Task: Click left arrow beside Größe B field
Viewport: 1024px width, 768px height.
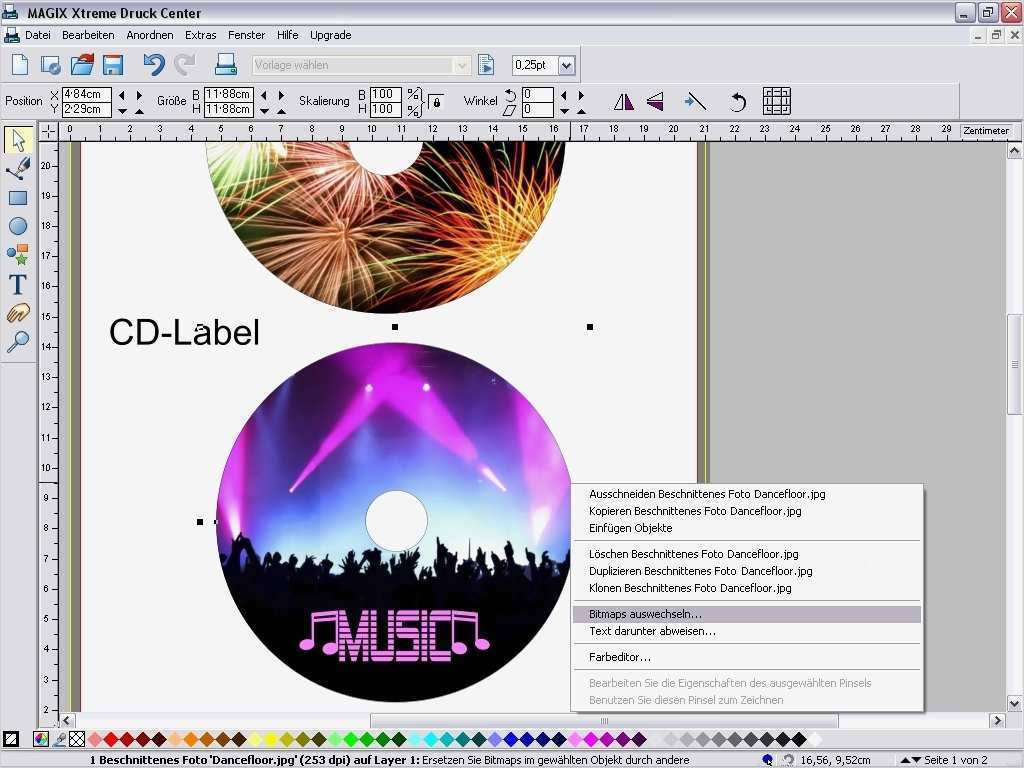Action: tap(264, 95)
